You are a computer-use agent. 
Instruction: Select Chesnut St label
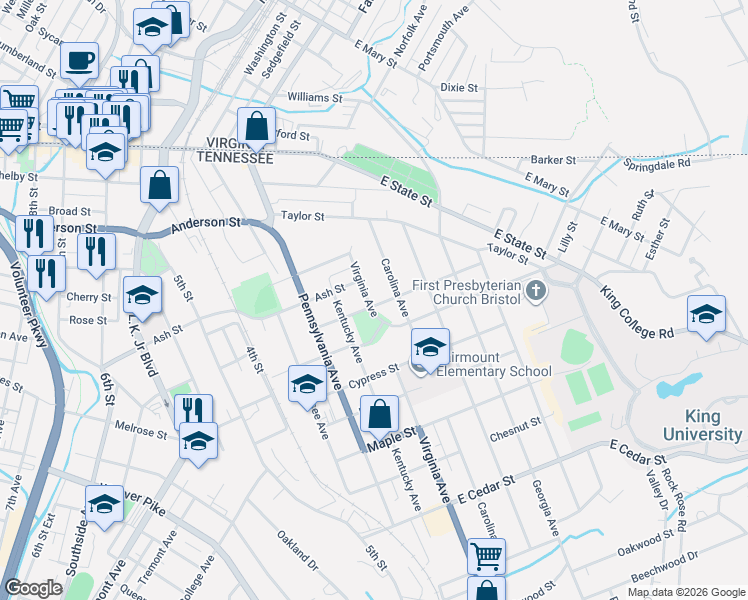516,429
